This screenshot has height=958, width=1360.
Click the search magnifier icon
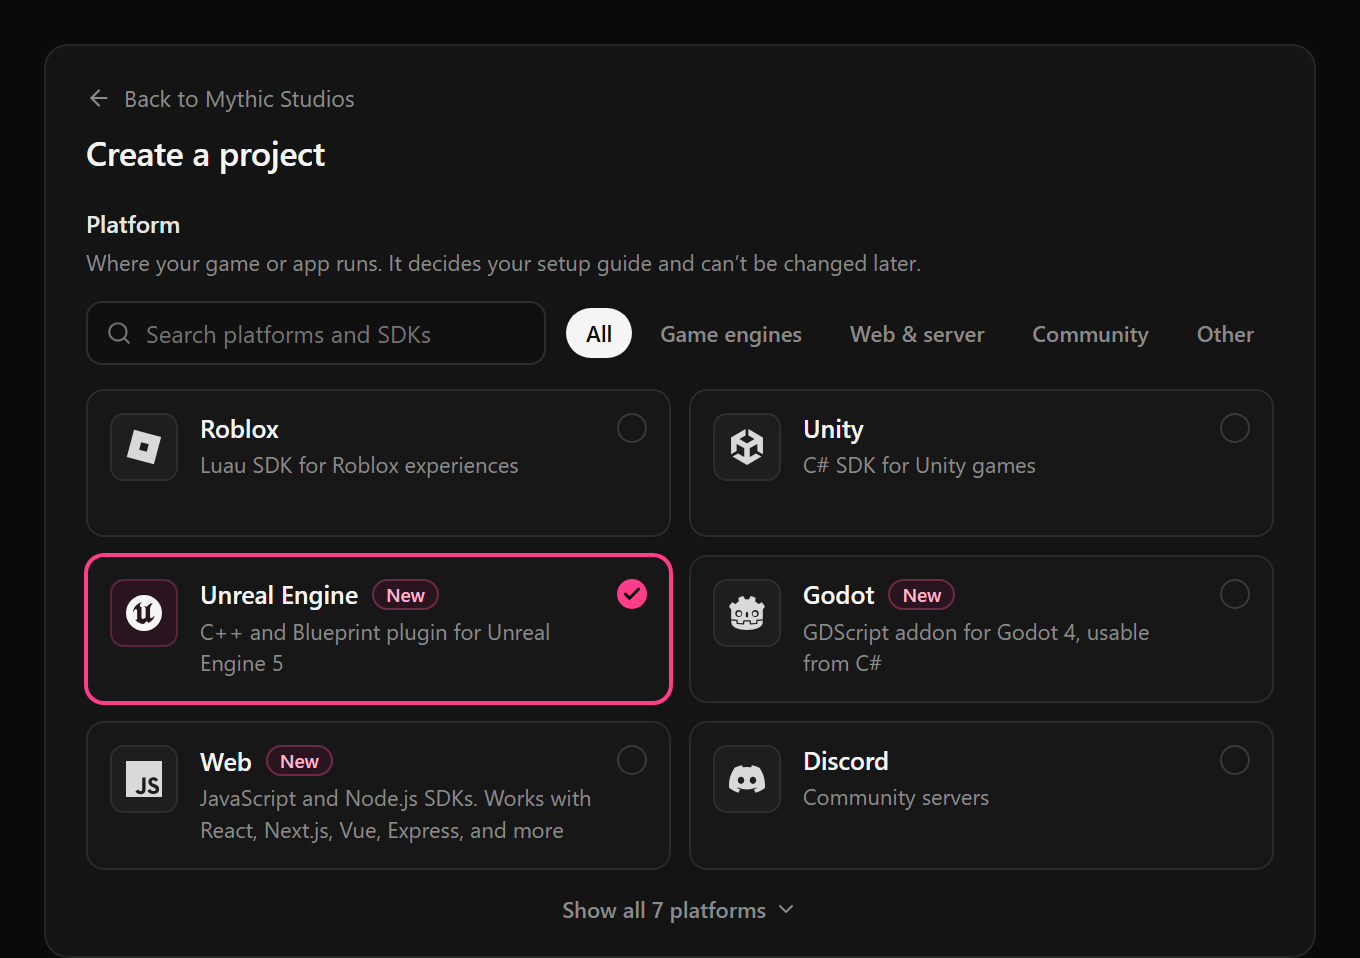(119, 333)
